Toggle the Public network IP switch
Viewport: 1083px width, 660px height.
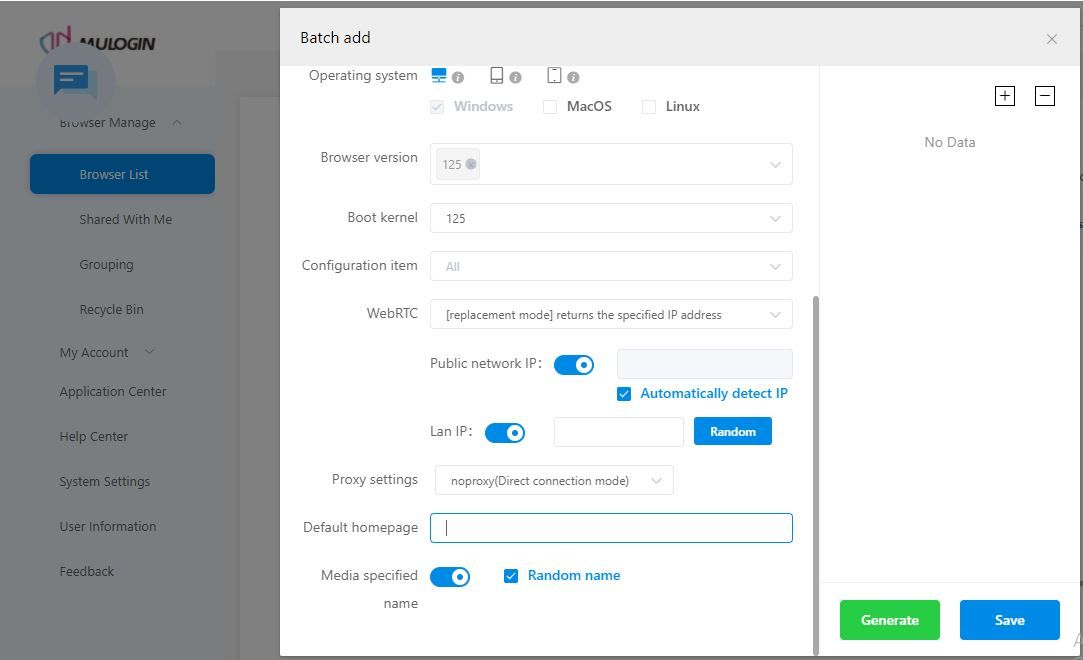[x=574, y=365]
